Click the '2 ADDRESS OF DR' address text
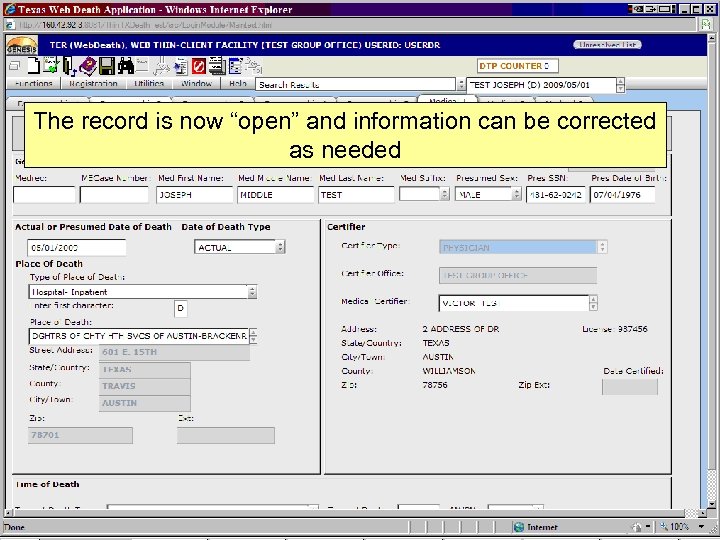This screenshot has width=720, height=540. click(x=461, y=329)
